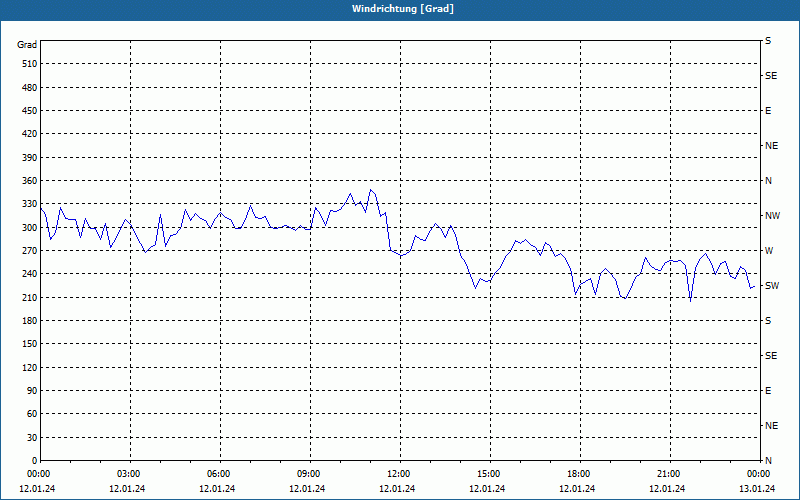Select the 12.01.24 date under 12:00
Viewport: 800px width, 500px height.
tap(397, 489)
